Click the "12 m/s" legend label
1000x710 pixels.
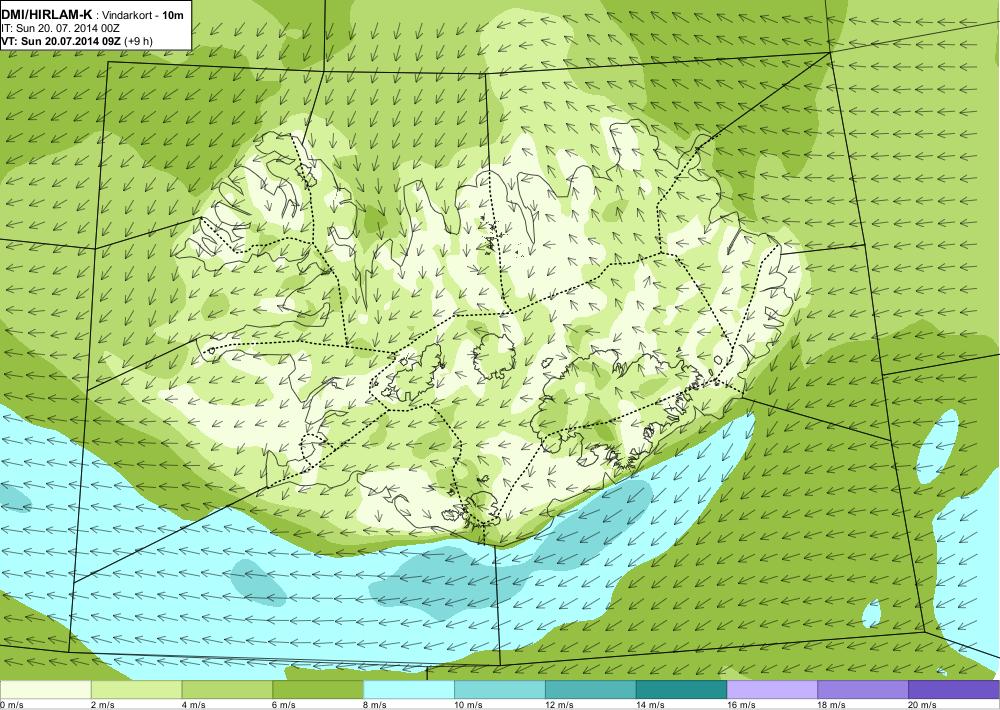(x=559, y=705)
